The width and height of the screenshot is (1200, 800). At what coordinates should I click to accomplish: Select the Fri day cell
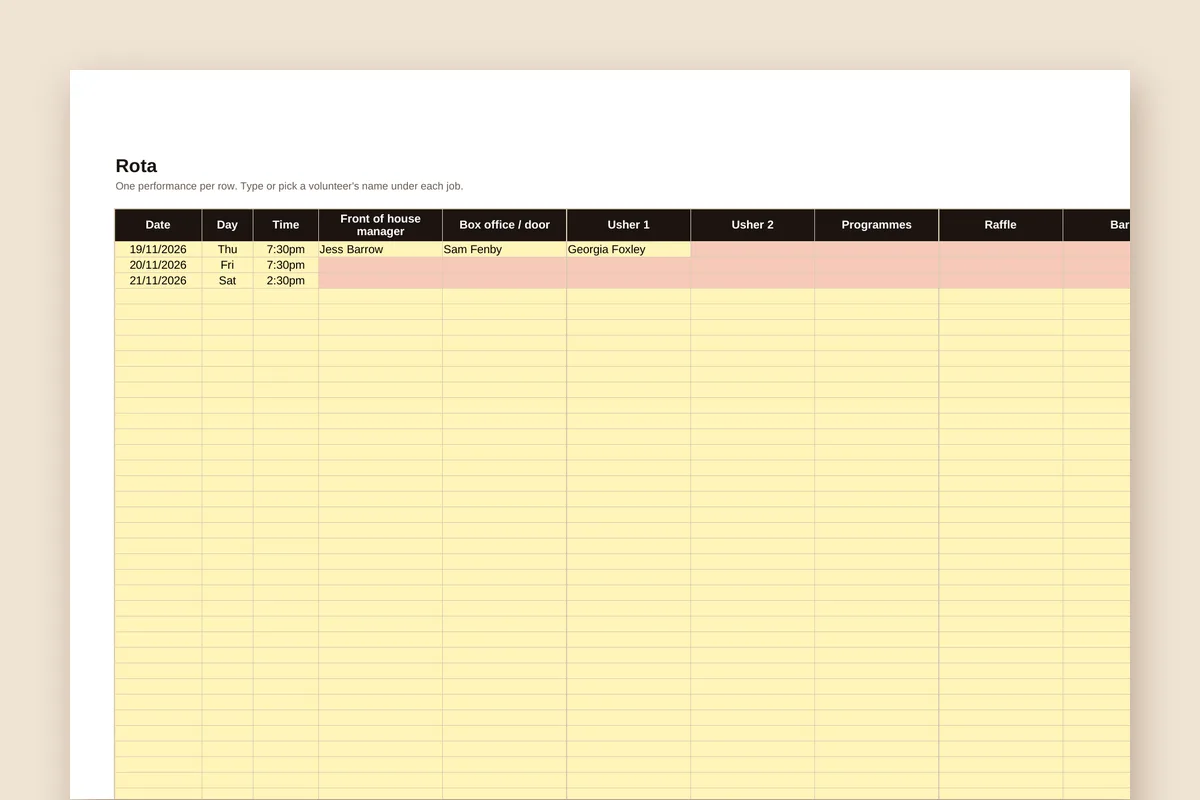coord(227,265)
